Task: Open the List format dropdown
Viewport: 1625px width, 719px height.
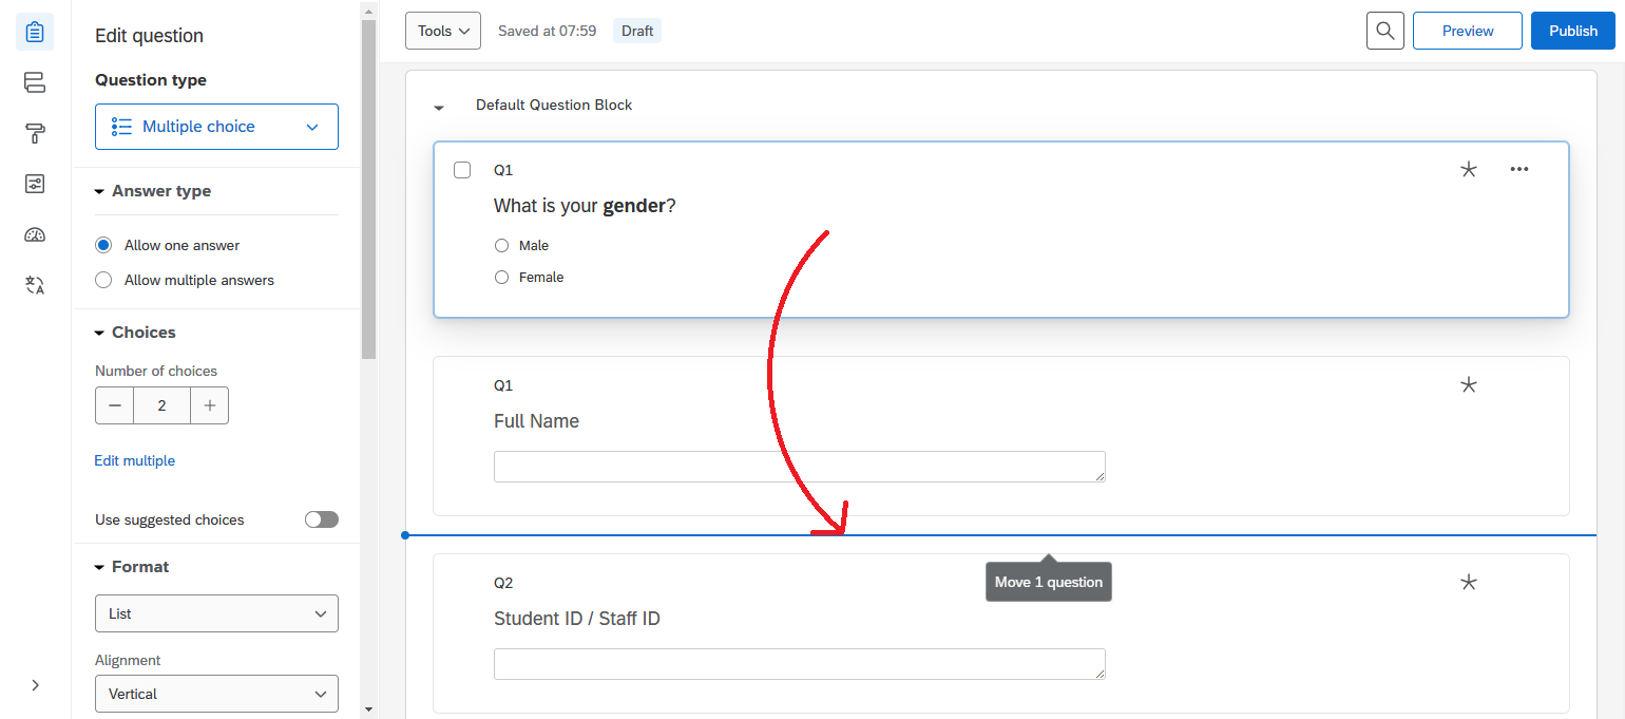Action: 216,614
